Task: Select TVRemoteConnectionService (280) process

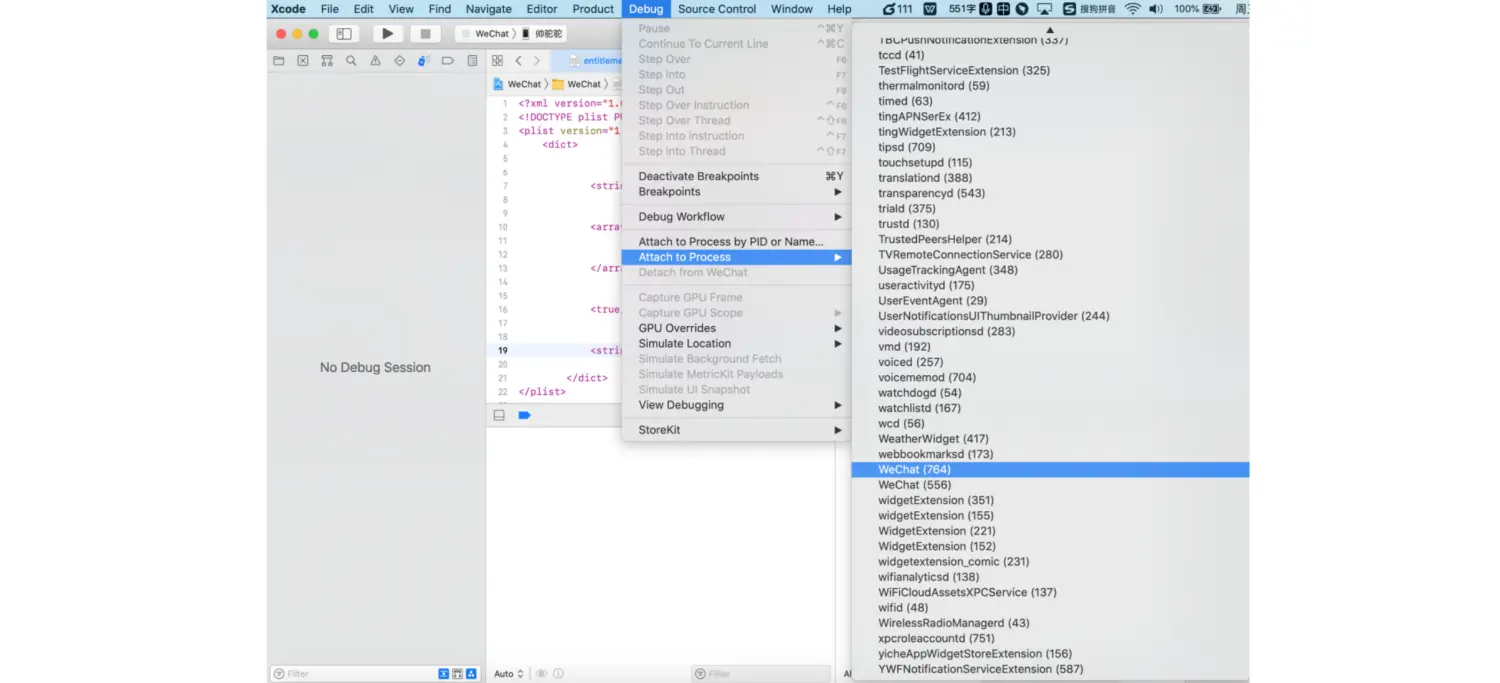Action: pyautogui.click(x=1050, y=255)
